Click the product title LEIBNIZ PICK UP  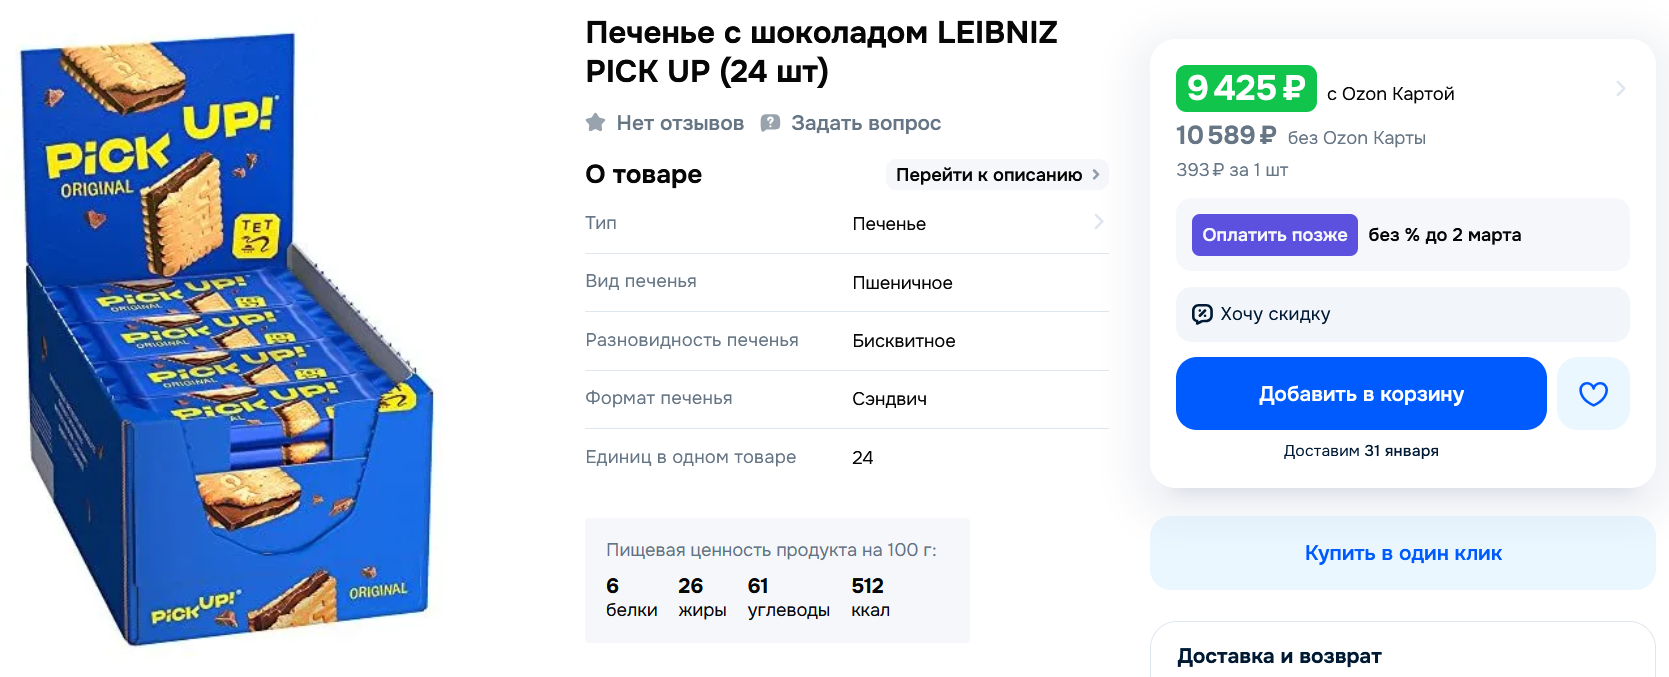pos(821,52)
